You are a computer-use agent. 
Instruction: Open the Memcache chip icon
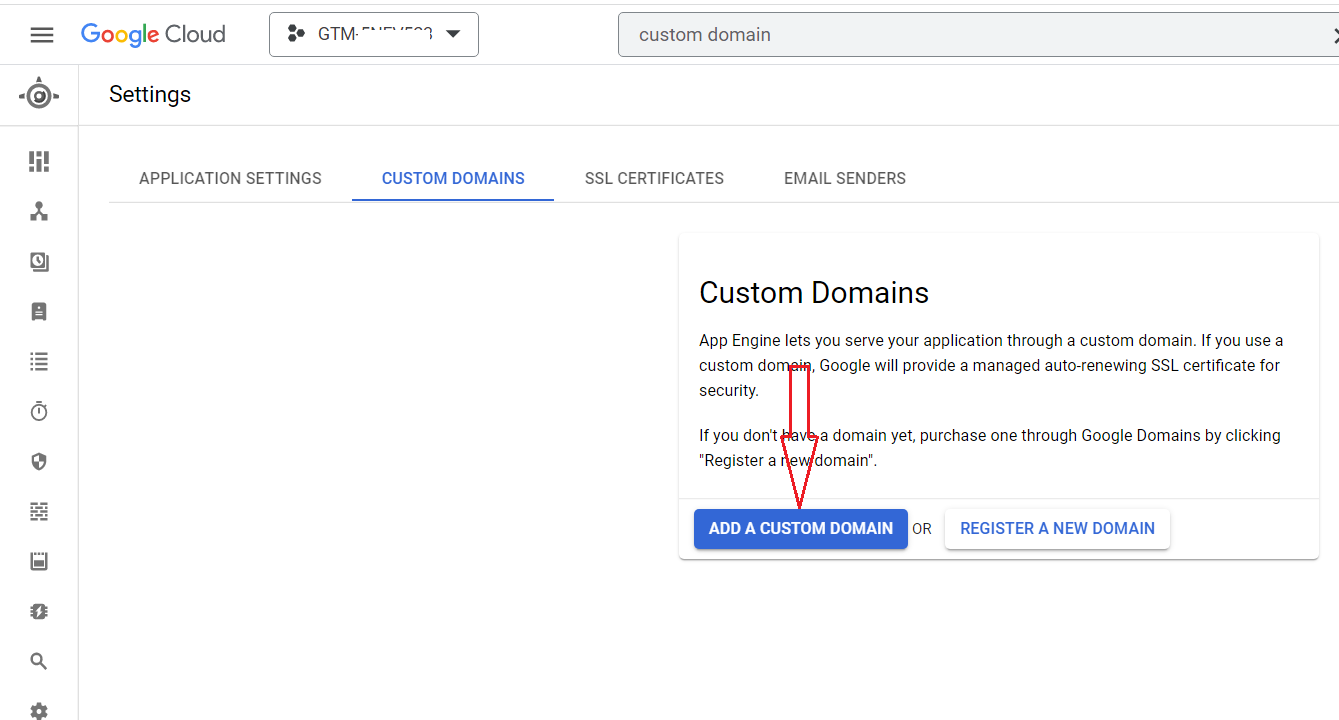point(39,611)
